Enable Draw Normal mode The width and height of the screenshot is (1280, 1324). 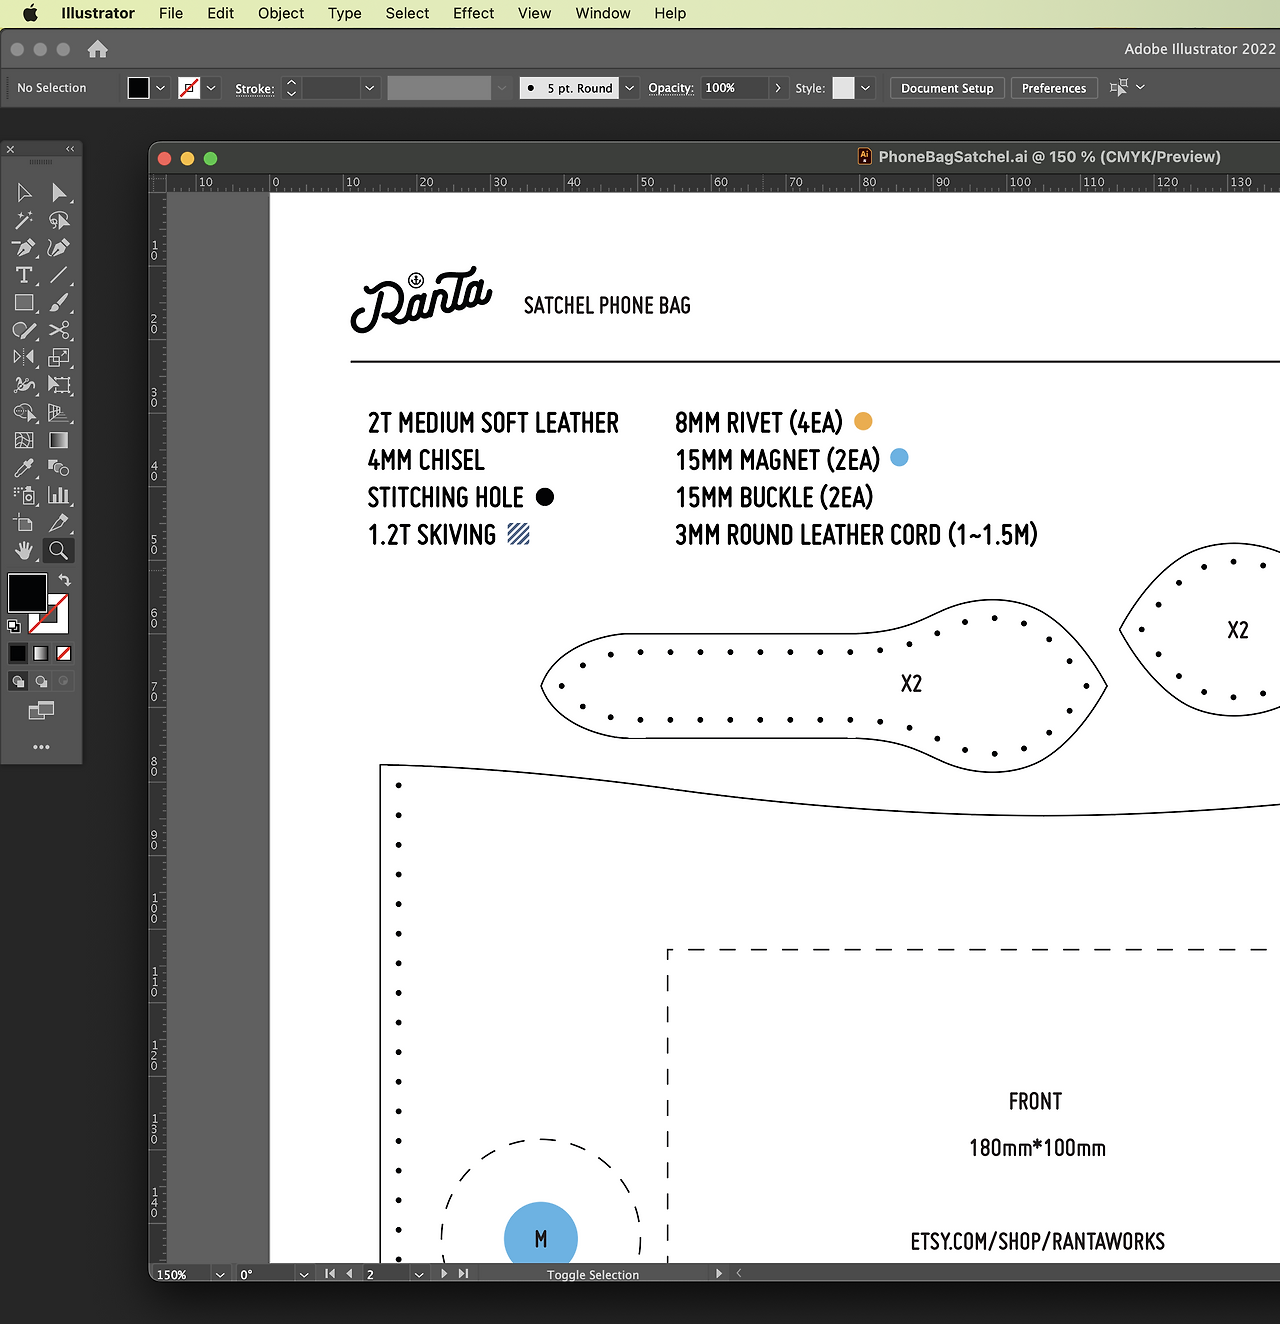[18, 681]
